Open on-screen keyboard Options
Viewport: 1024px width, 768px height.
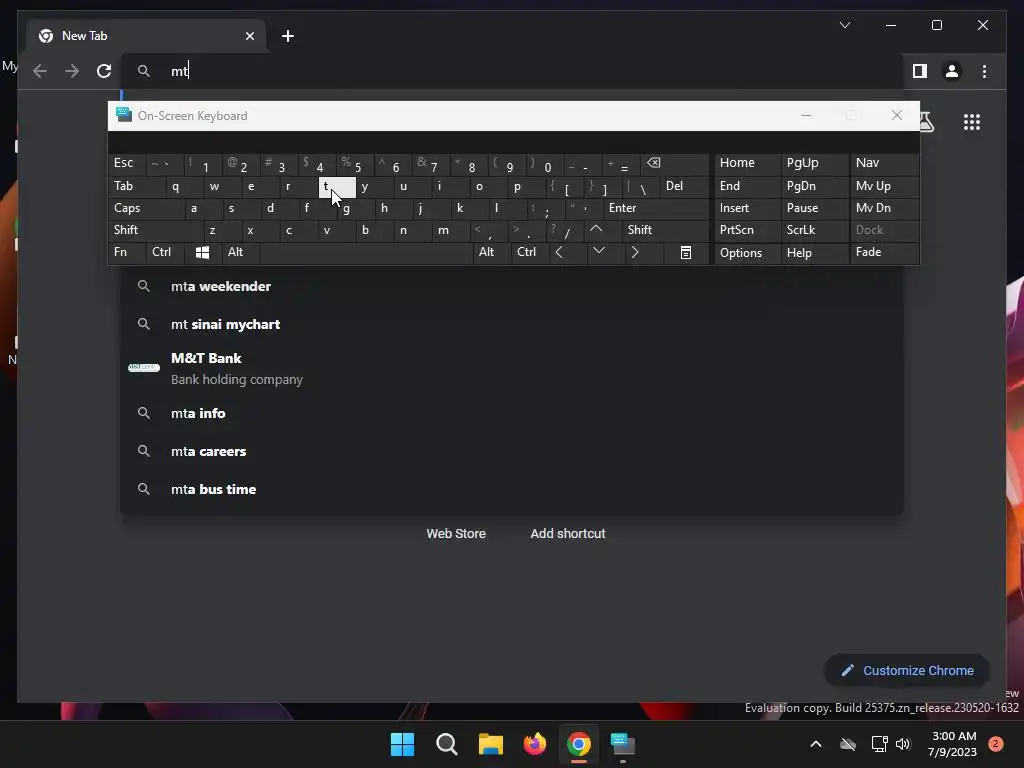click(x=747, y=253)
